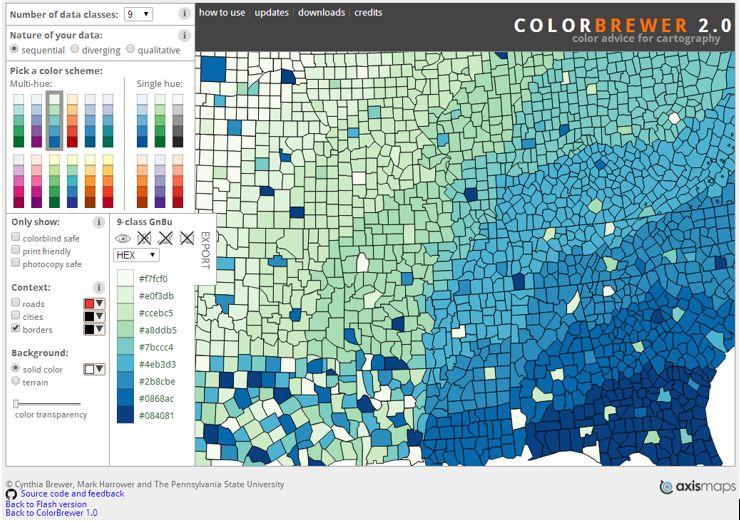Viewport: 740px width, 522px height.
Task: Open the Only show info icon
Action: pos(99,222)
